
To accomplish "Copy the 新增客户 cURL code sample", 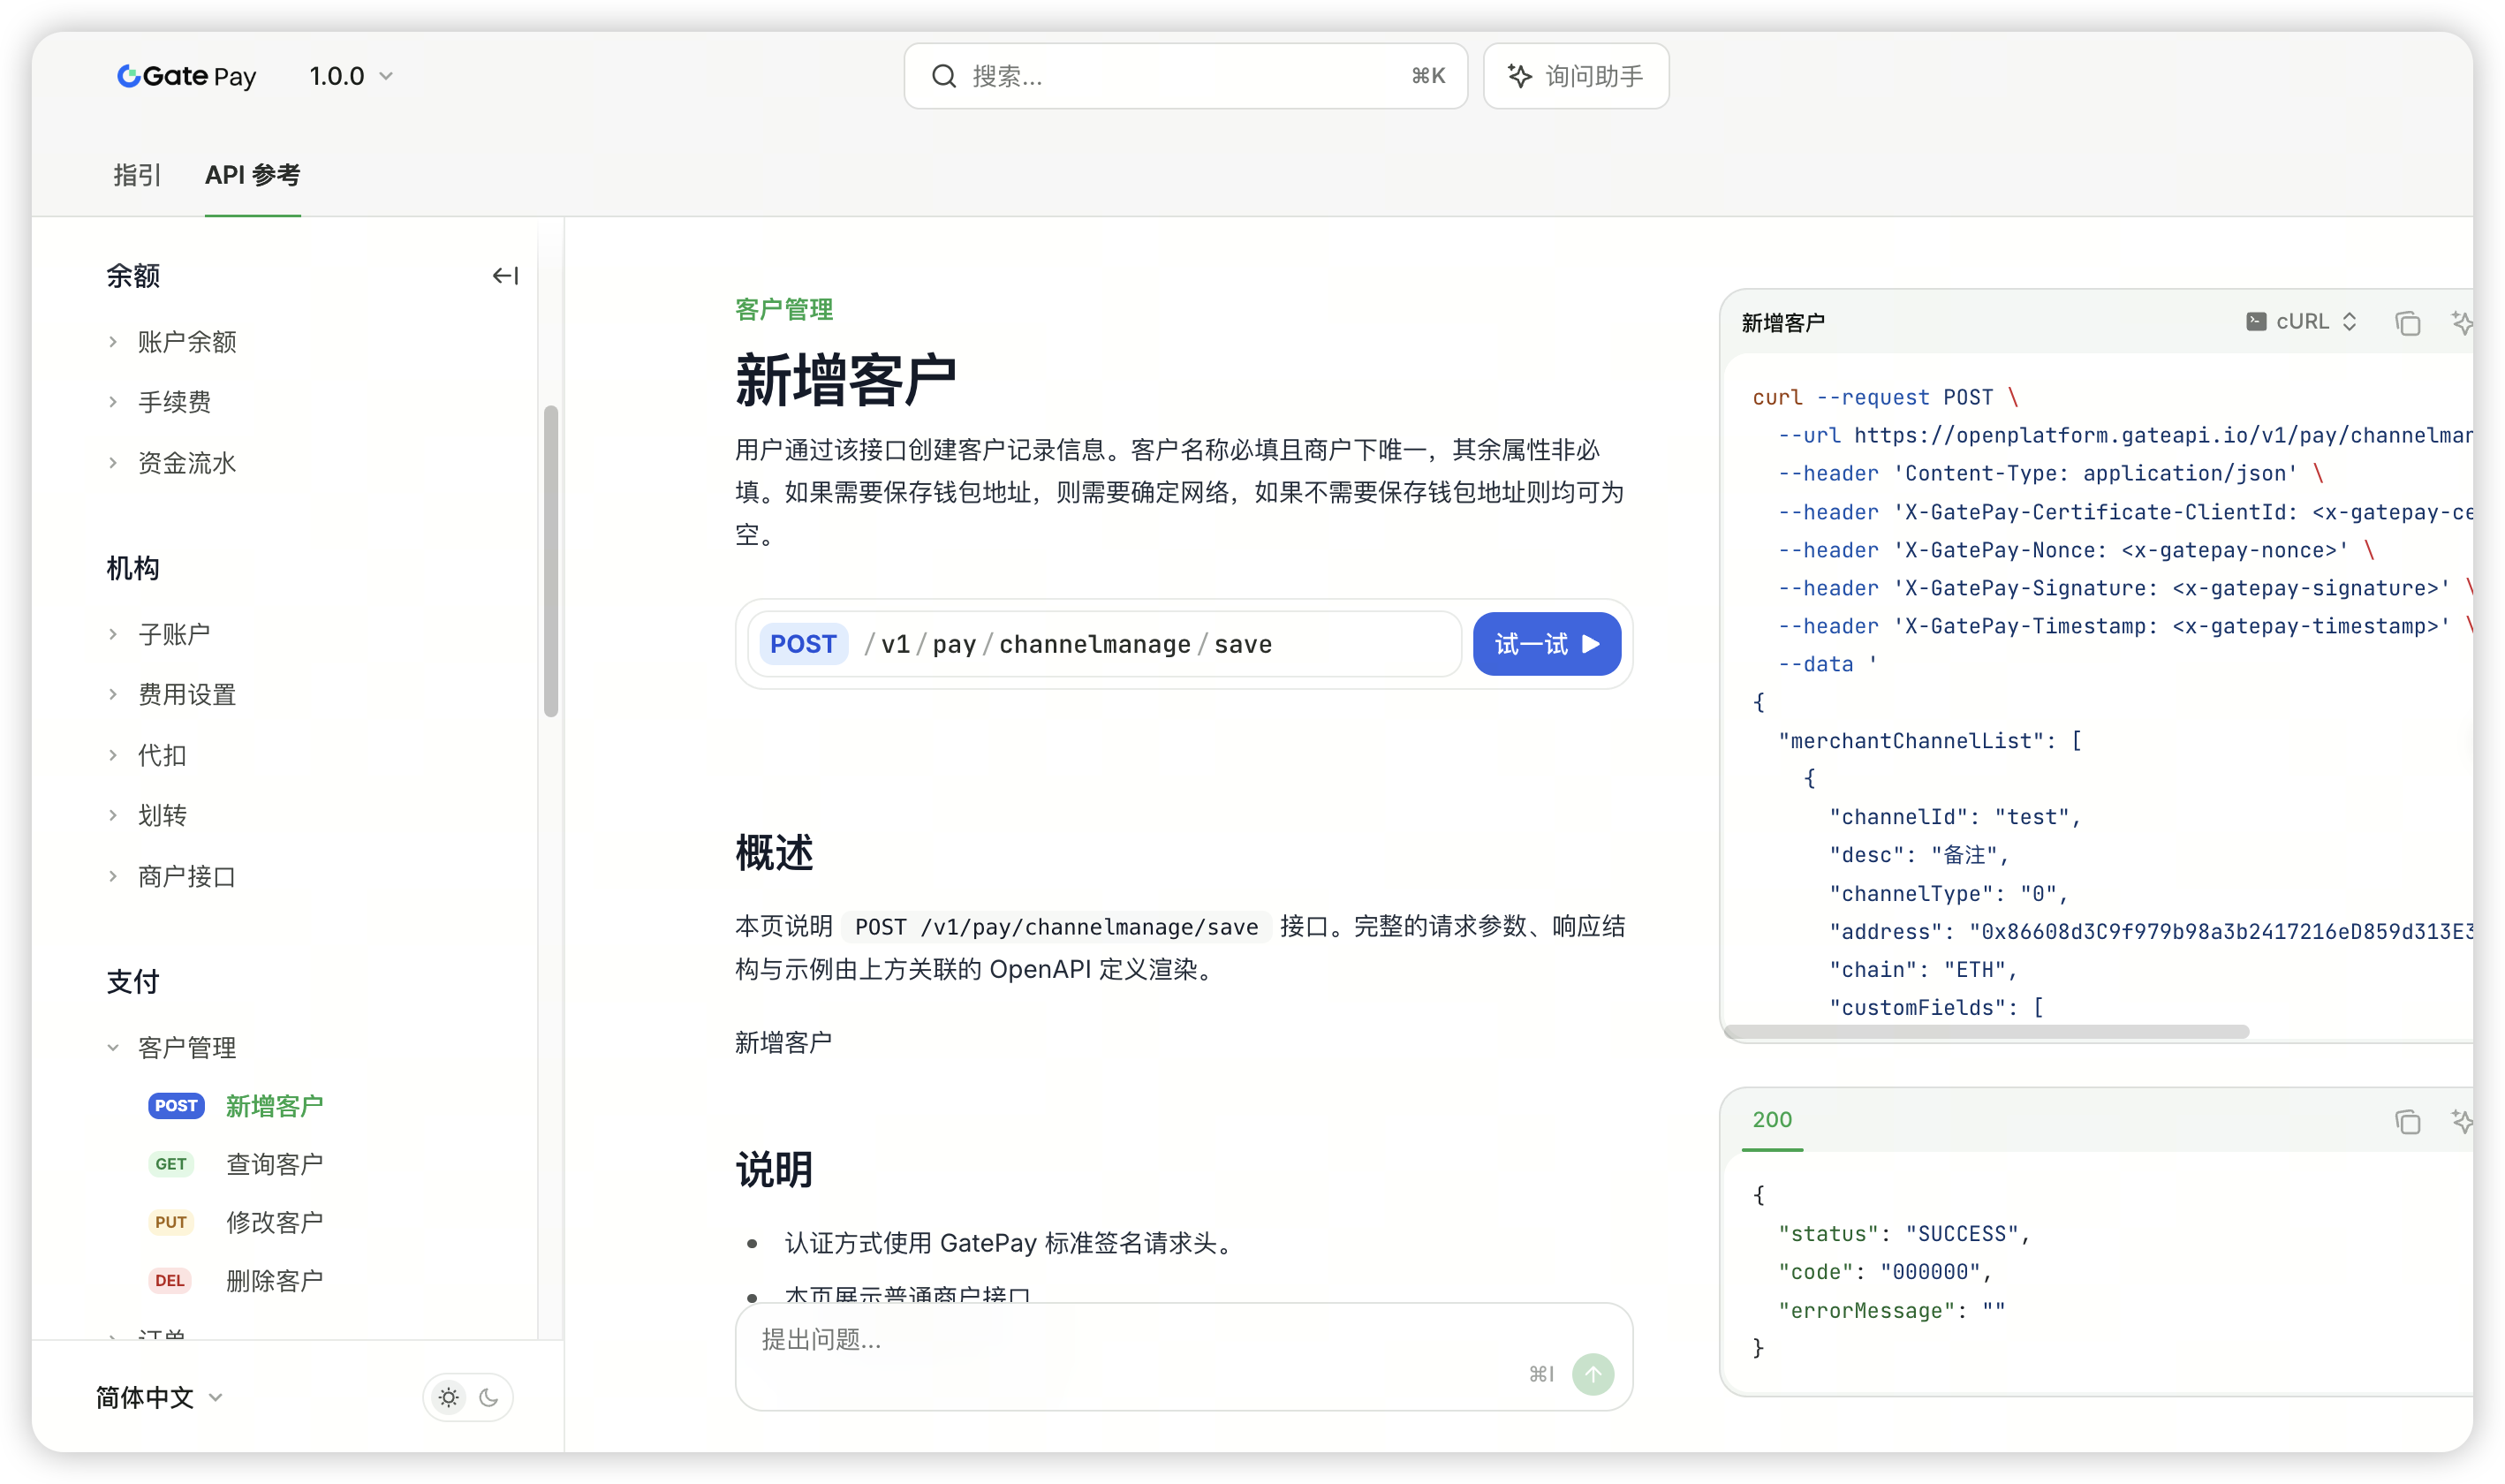I will click(x=2407, y=323).
